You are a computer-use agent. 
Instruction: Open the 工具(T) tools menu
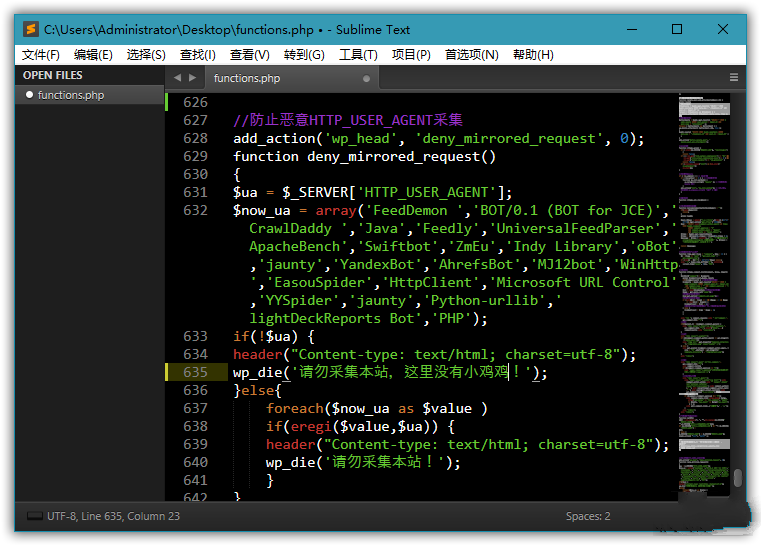point(358,55)
